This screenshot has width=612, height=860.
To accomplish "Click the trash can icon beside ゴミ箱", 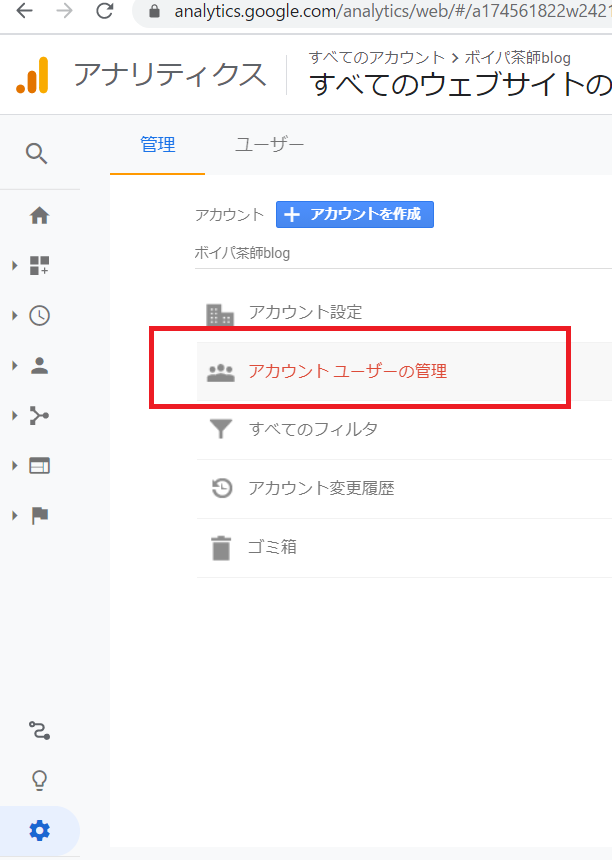I will (x=221, y=548).
